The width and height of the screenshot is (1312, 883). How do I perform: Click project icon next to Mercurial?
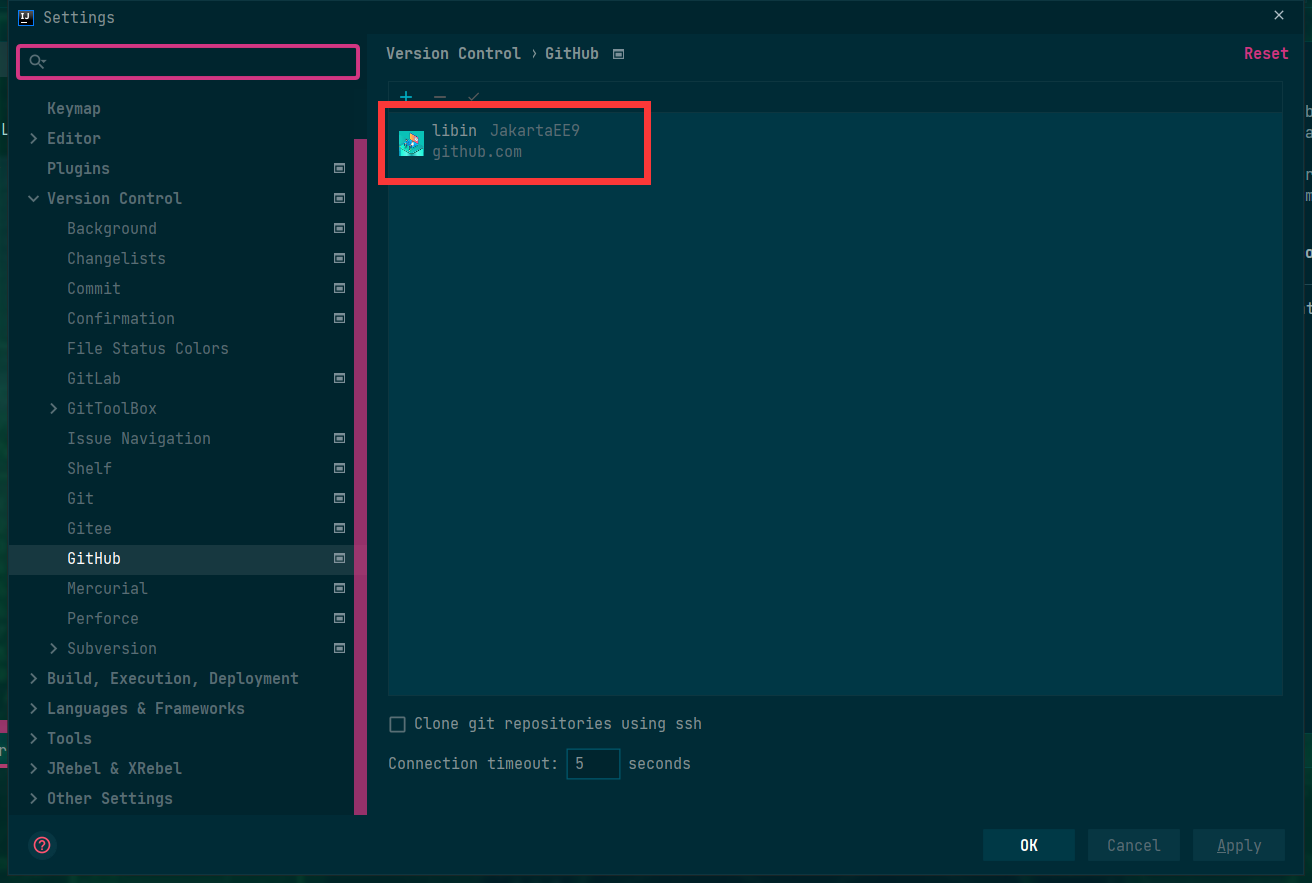(339, 588)
